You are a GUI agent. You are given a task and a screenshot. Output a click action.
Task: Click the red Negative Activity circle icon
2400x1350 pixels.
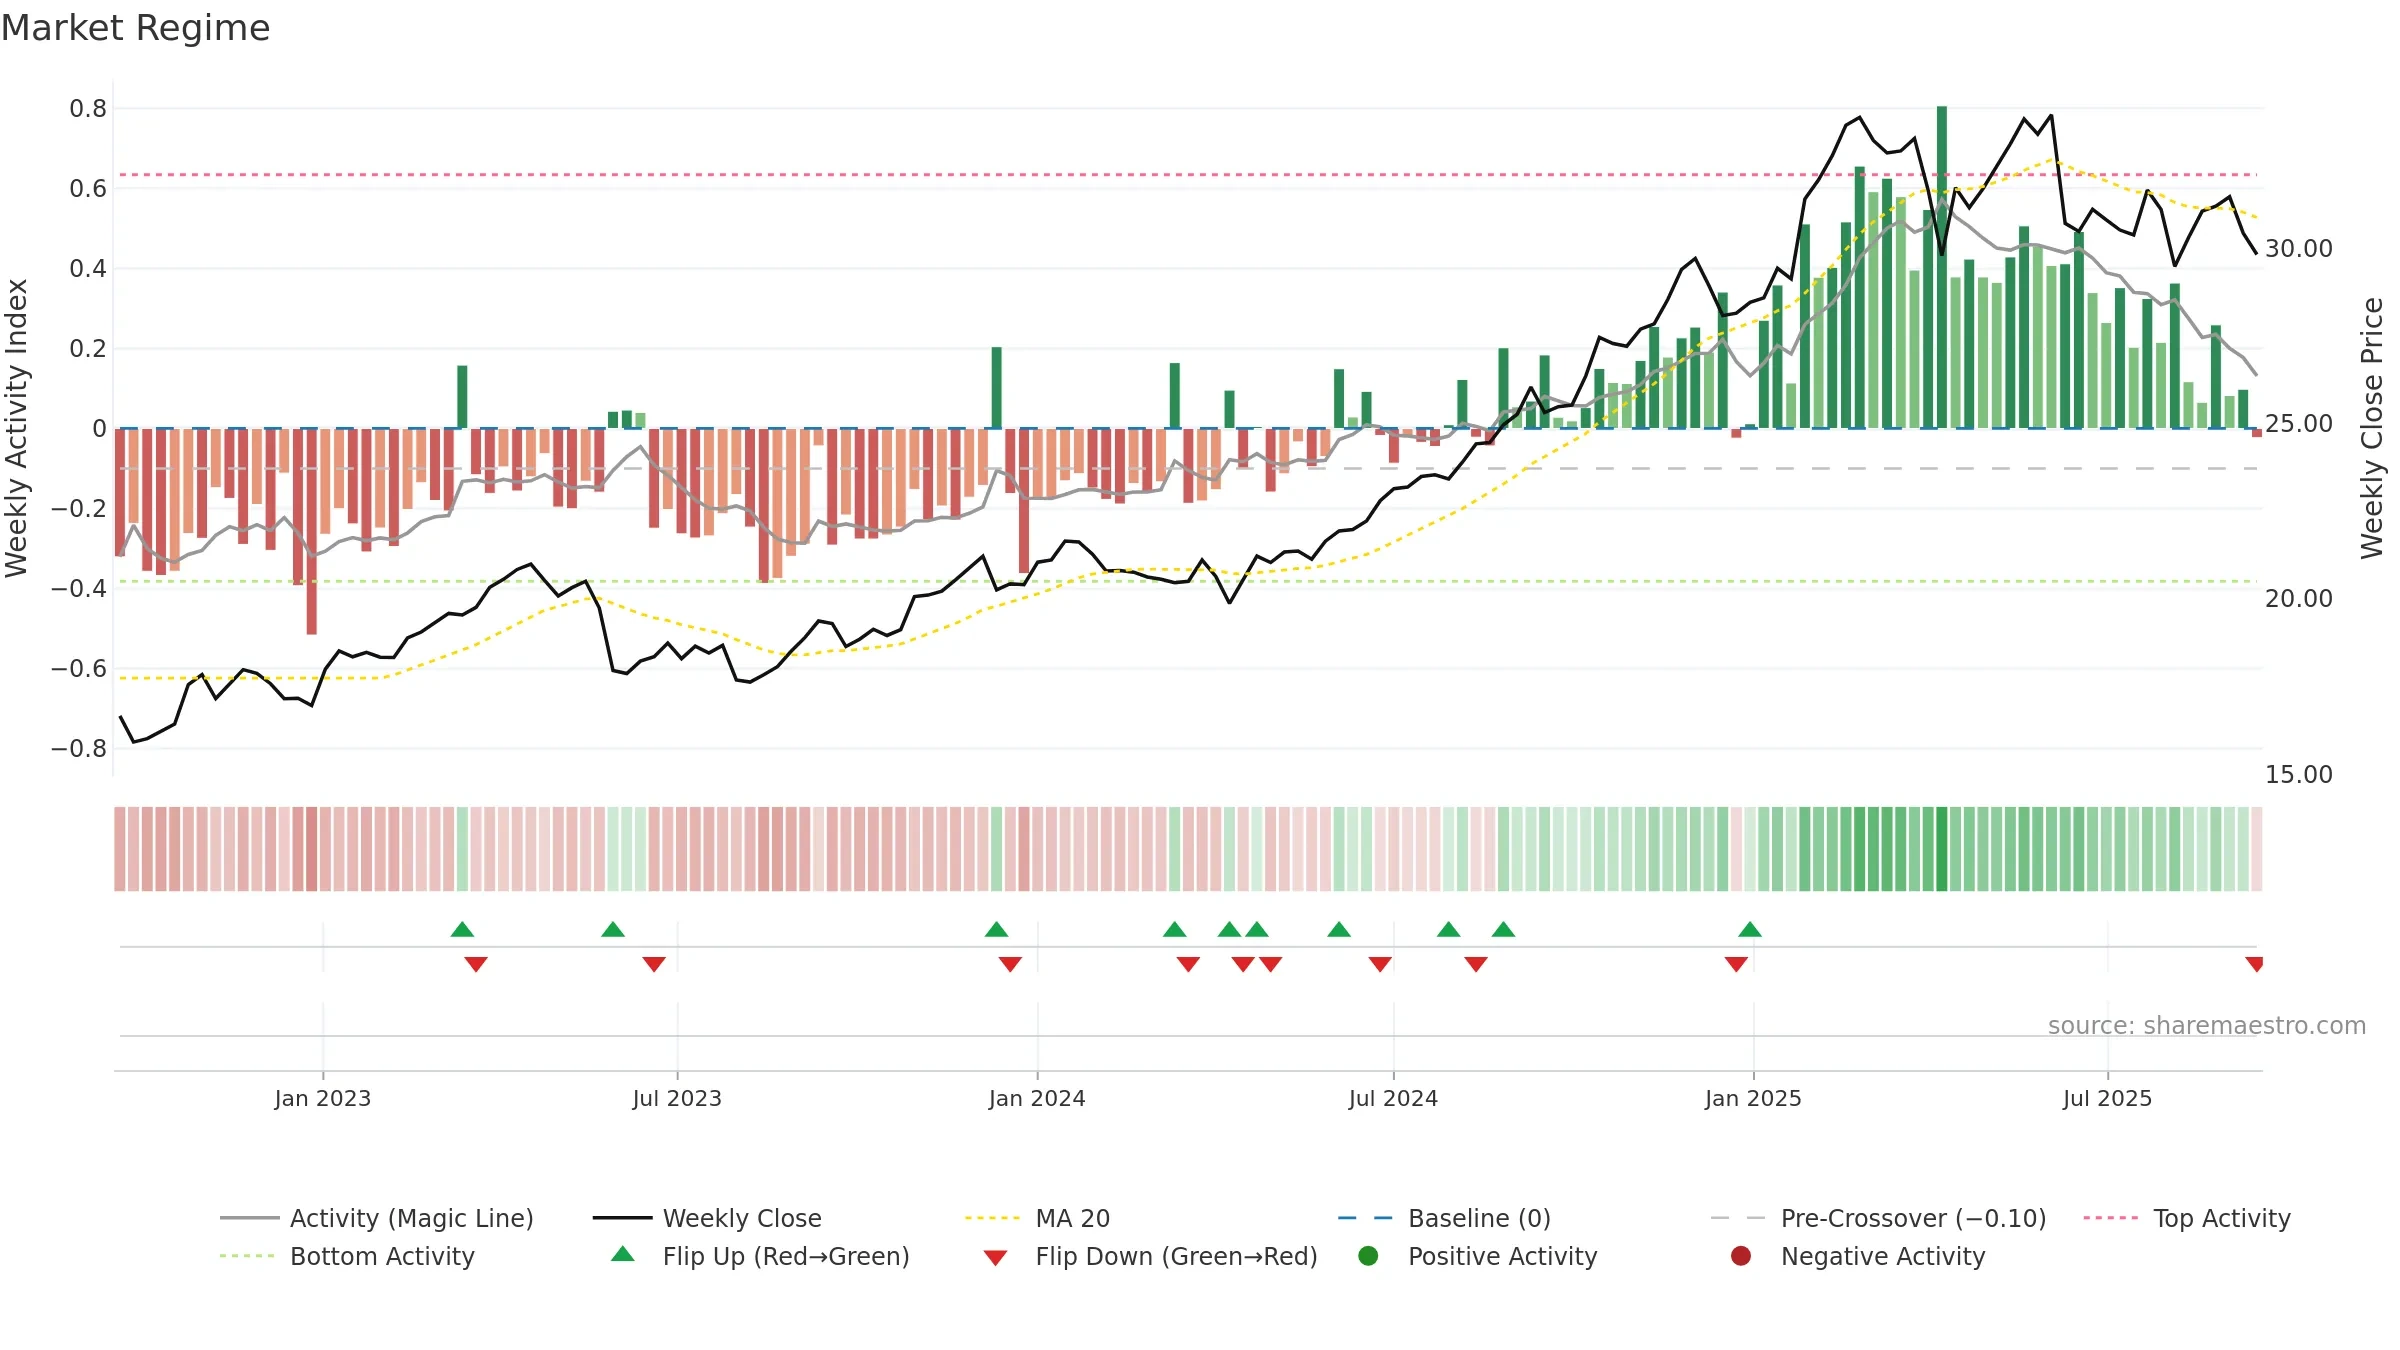click(x=1741, y=1256)
